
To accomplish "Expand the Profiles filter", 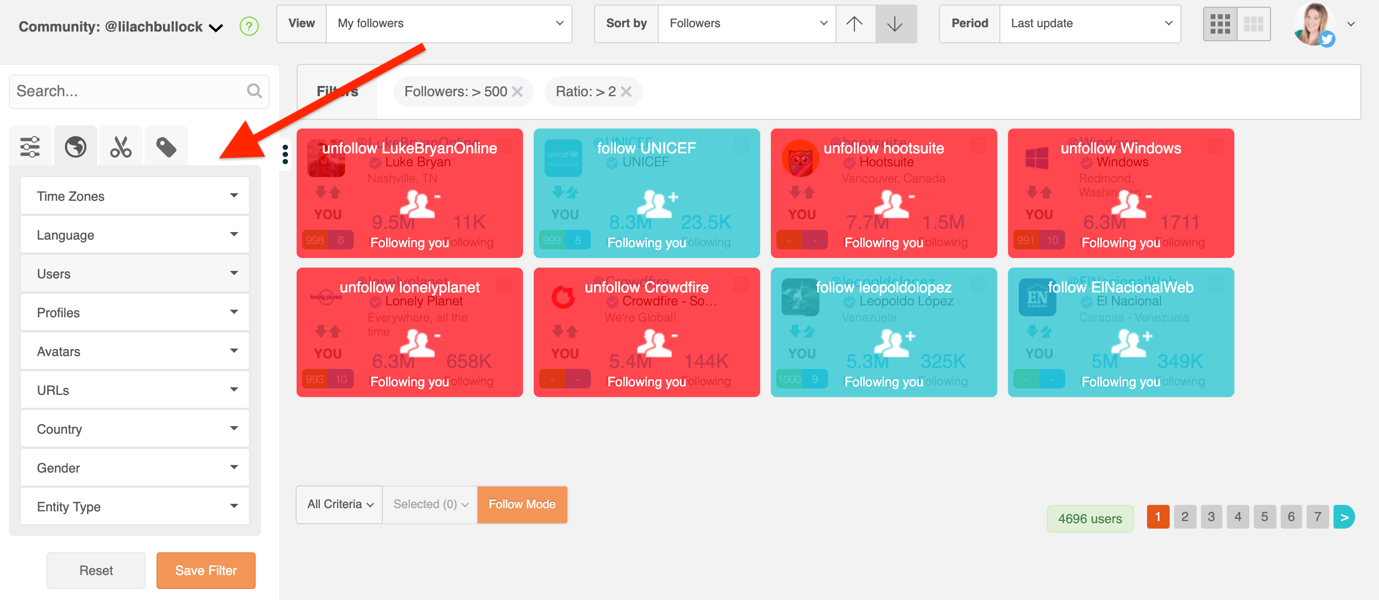I will point(135,313).
